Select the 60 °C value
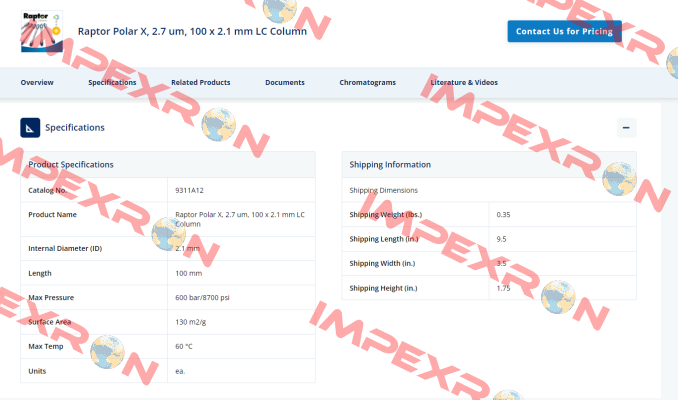This screenshot has height=400, width=678. 184,346
